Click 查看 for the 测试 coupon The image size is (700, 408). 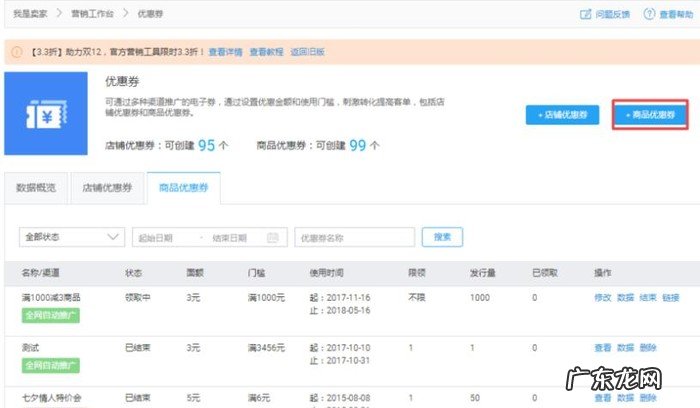pos(603,348)
